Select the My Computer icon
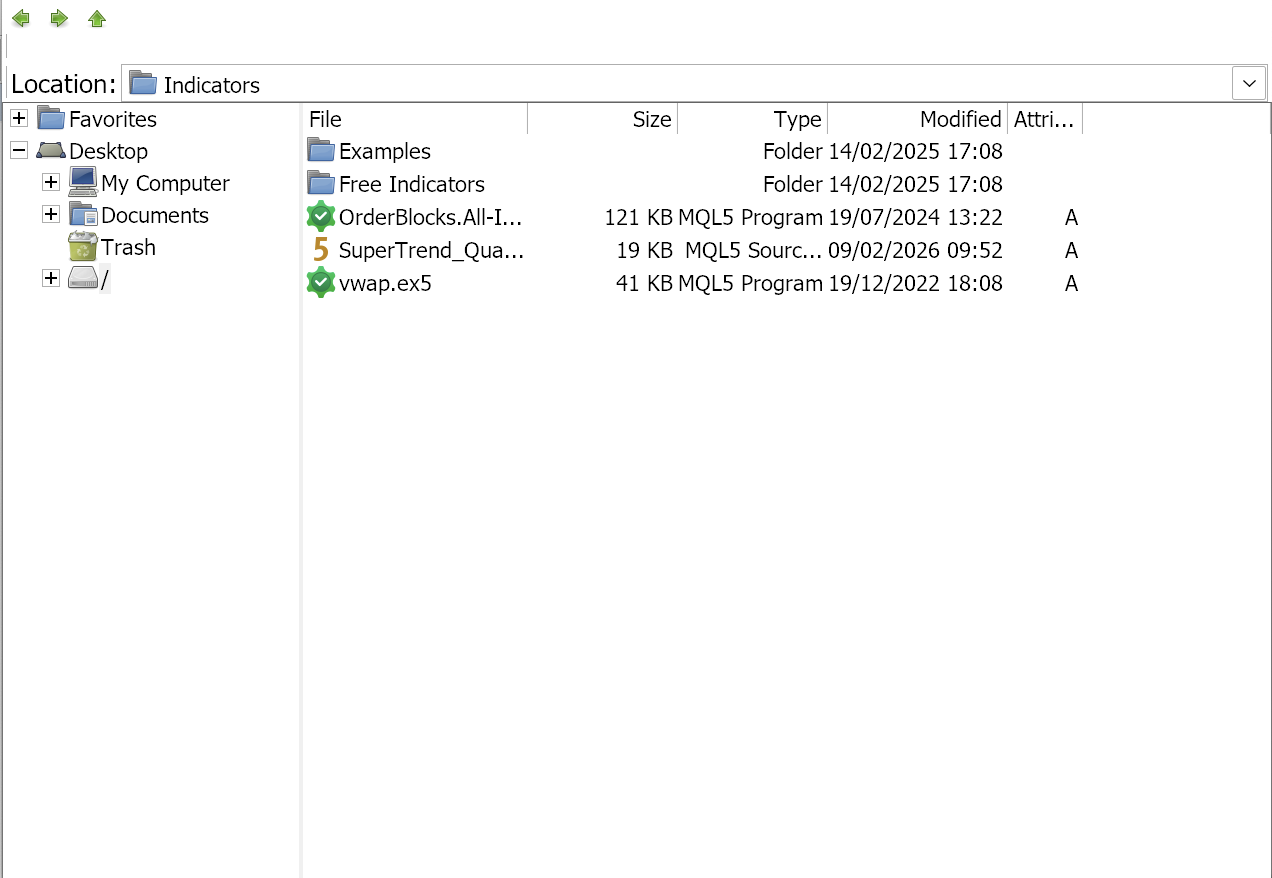1272x878 pixels. pyautogui.click(x=83, y=183)
